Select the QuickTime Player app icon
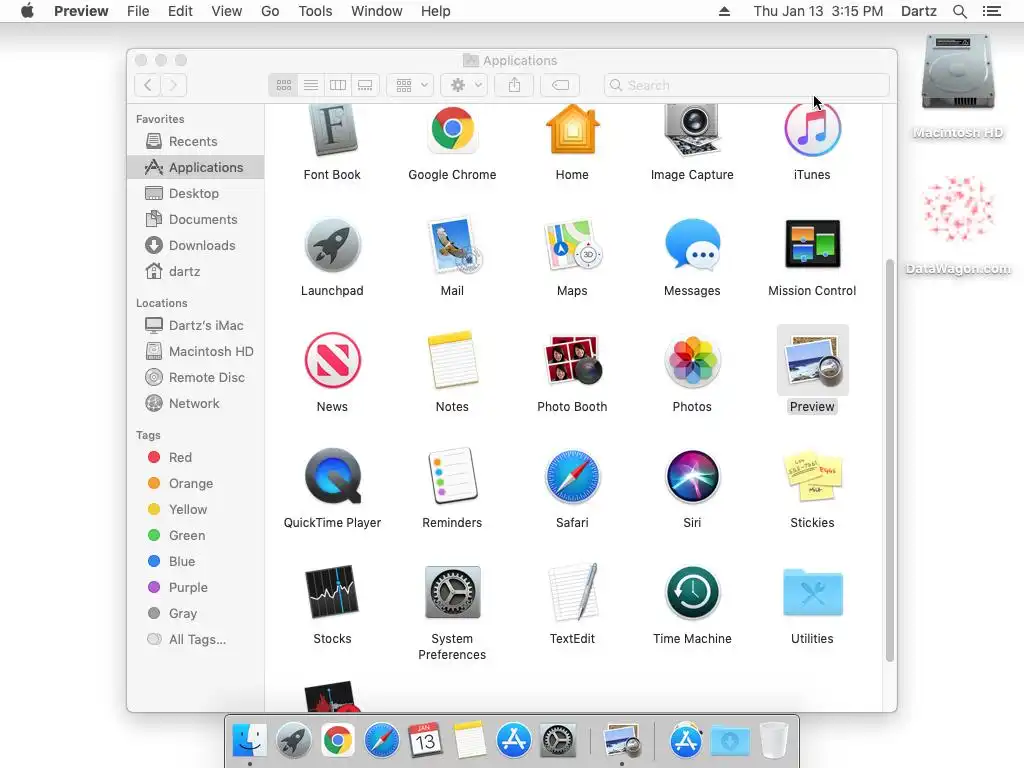1024x768 pixels. coord(332,476)
